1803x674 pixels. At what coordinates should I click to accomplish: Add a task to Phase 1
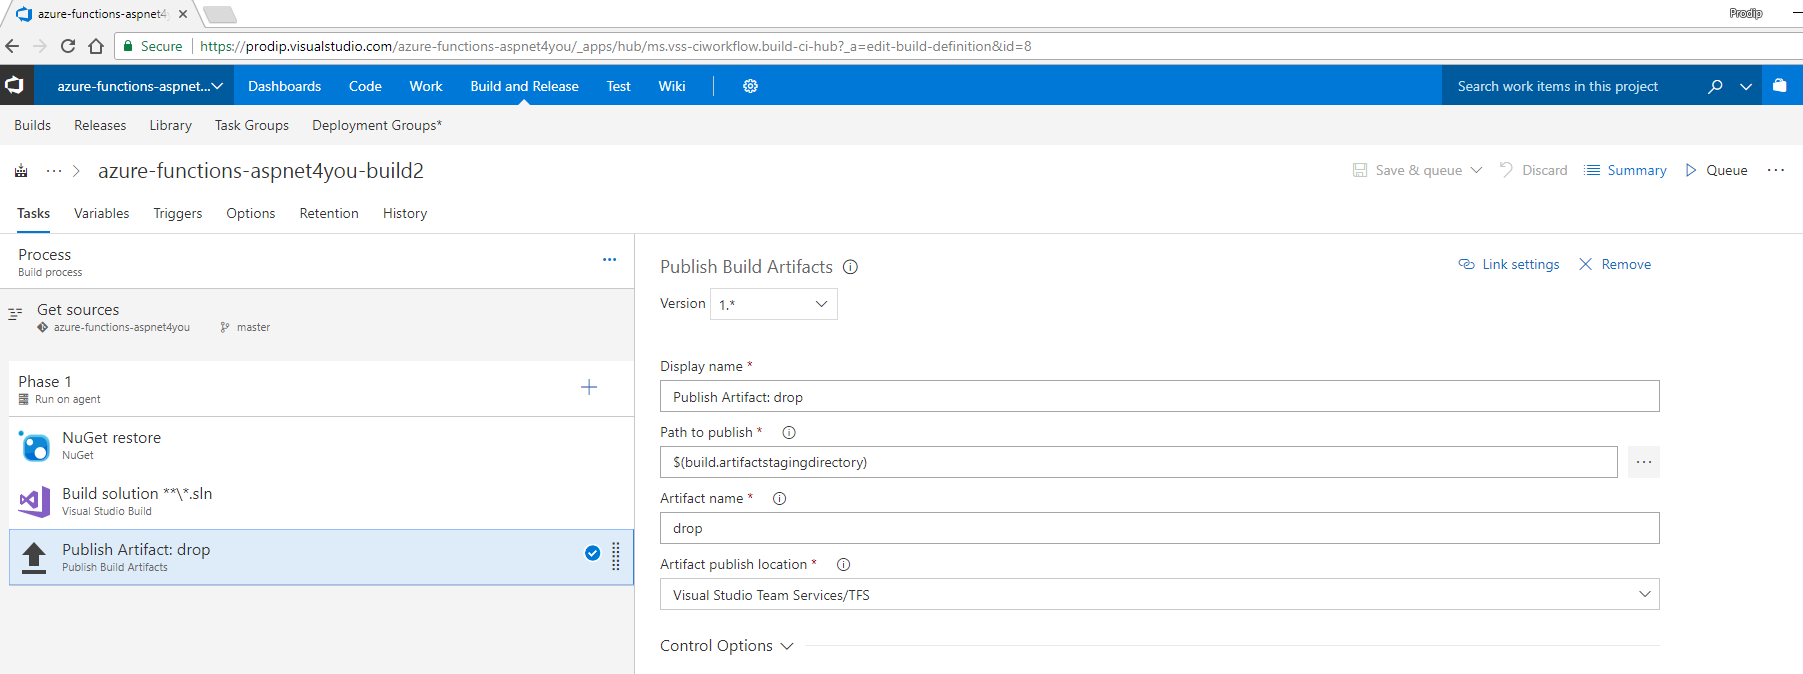coord(589,387)
